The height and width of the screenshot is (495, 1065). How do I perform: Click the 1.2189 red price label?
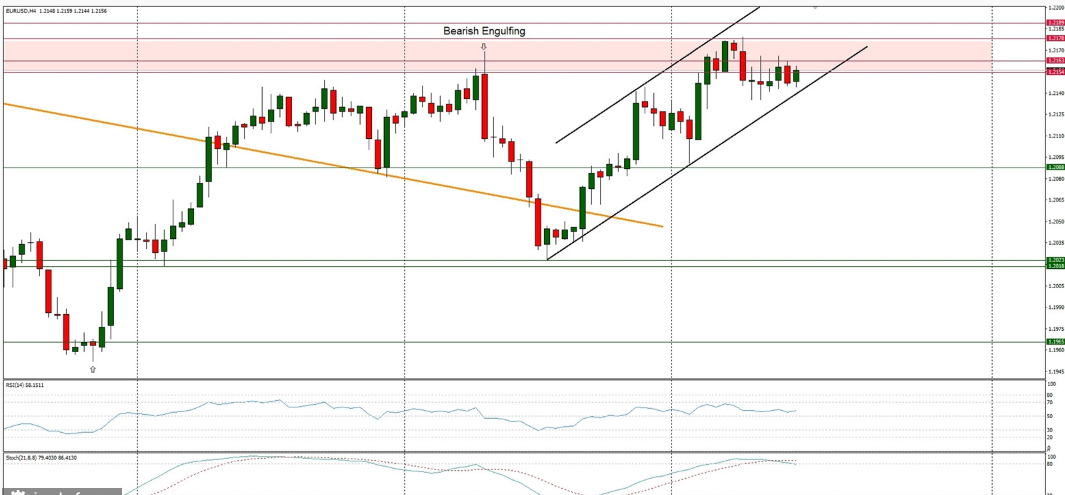(1054, 22)
